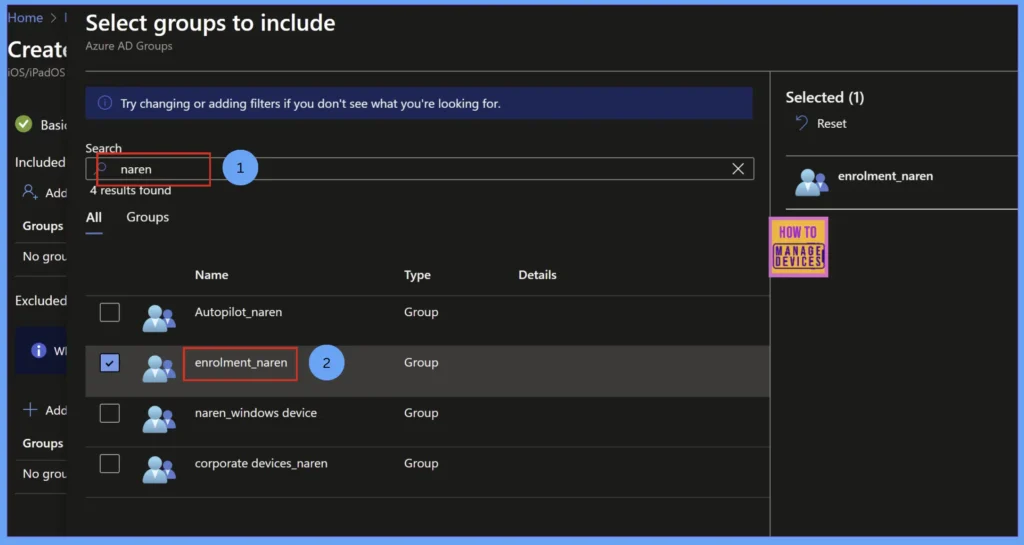This screenshot has height=545, width=1024.
Task: Tick the Autopilot_naren checkbox
Action: pyautogui.click(x=110, y=312)
